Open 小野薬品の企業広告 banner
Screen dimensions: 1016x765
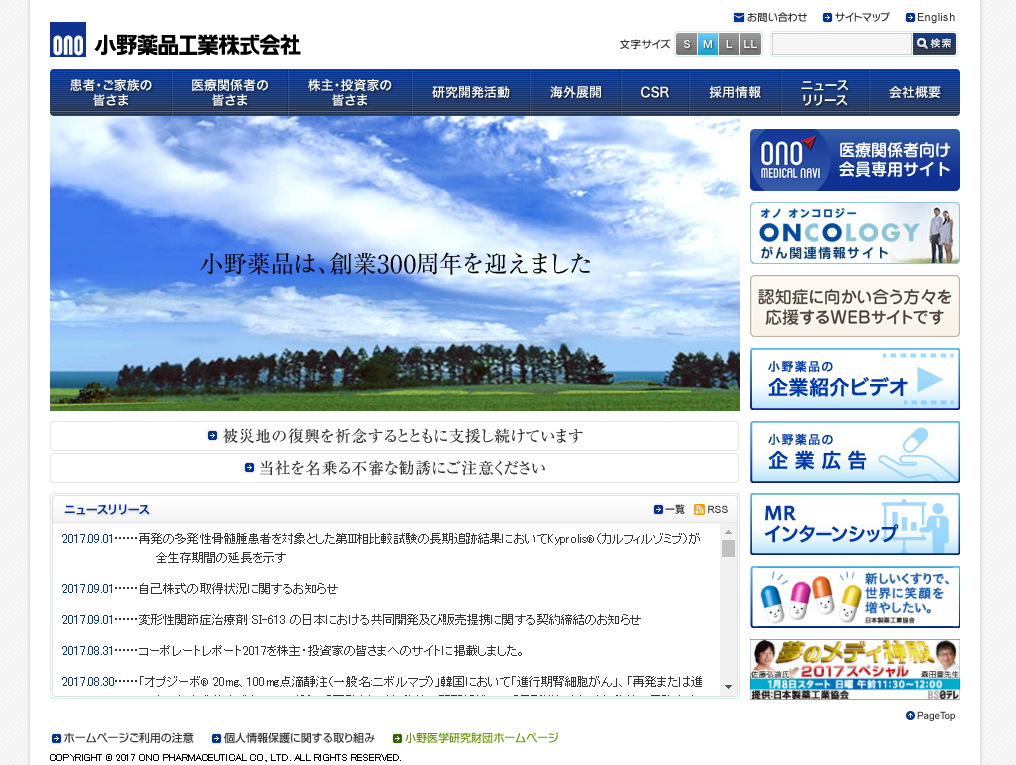(855, 451)
